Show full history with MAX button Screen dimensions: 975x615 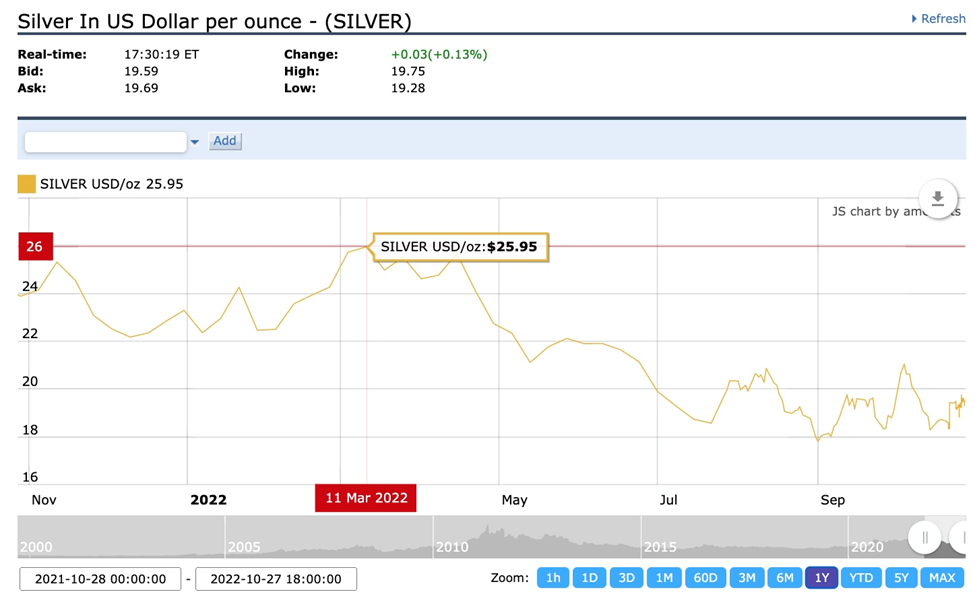(942, 578)
